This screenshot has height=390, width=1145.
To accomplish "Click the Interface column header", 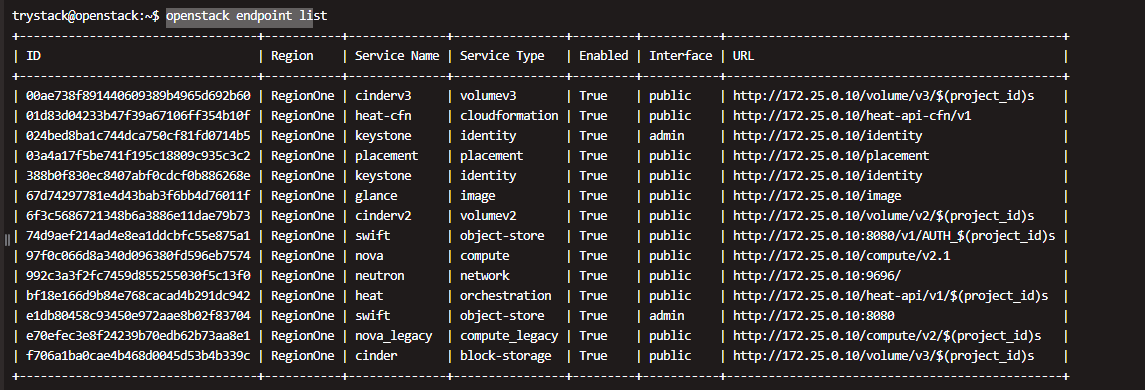I will (681, 56).
